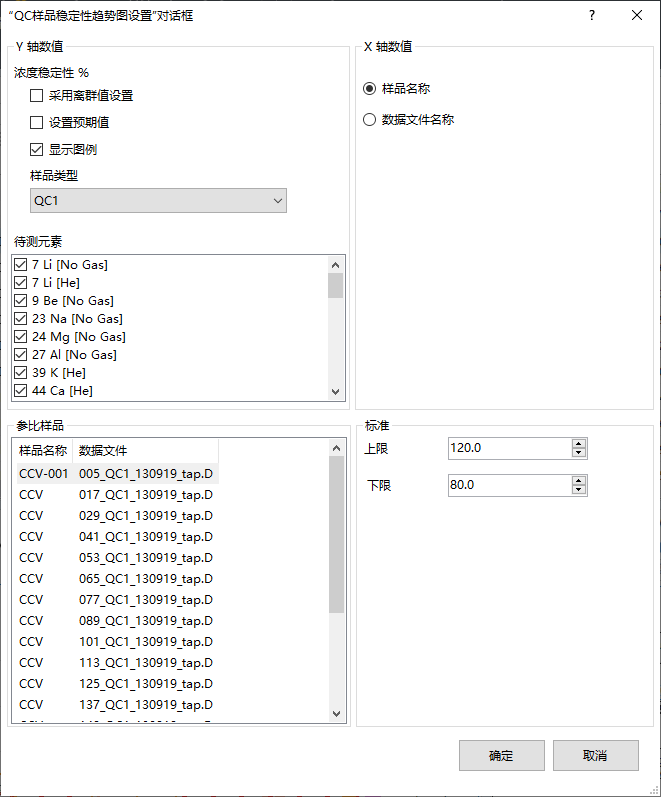Click the reference sample list scroll-down arrow
The height and width of the screenshot is (797, 661).
(336, 714)
